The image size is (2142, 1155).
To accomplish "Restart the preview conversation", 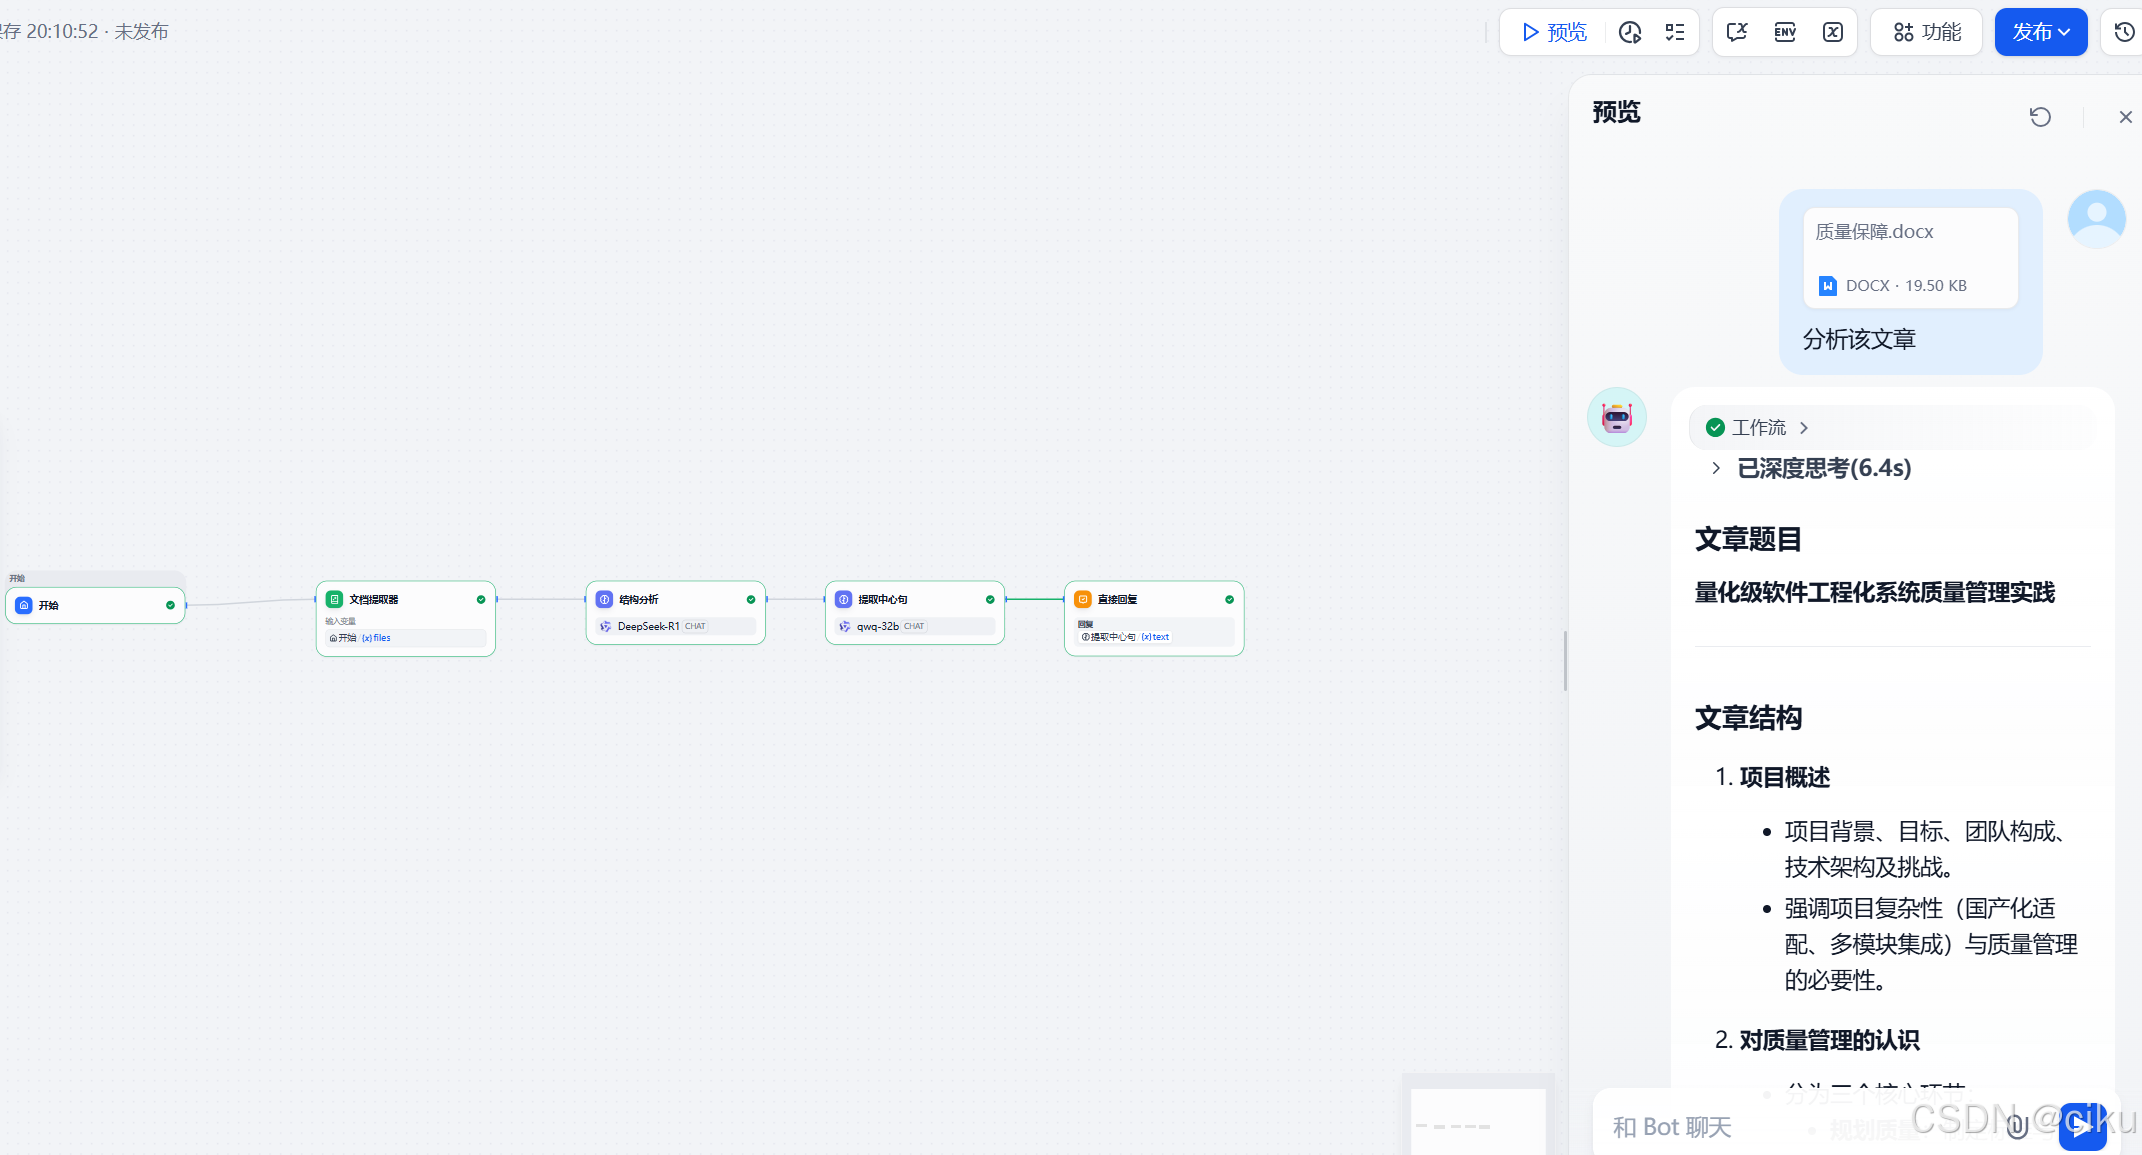I will 2040,117.
